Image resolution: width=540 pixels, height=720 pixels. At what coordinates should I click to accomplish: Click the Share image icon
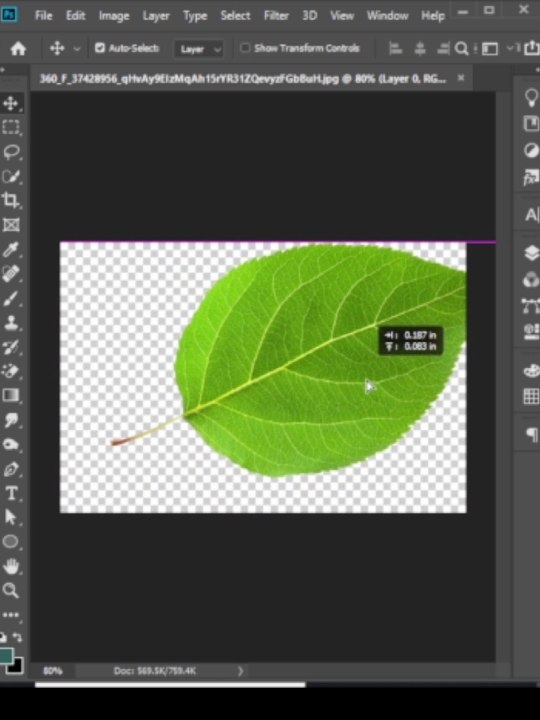pos(531,48)
